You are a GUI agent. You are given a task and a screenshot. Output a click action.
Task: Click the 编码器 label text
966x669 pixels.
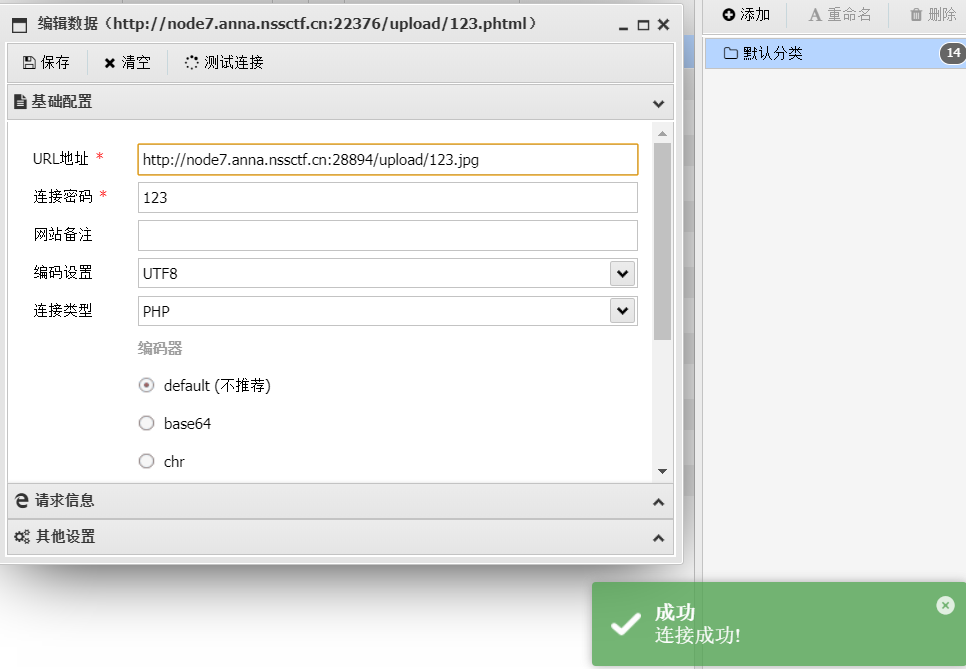pos(160,349)
